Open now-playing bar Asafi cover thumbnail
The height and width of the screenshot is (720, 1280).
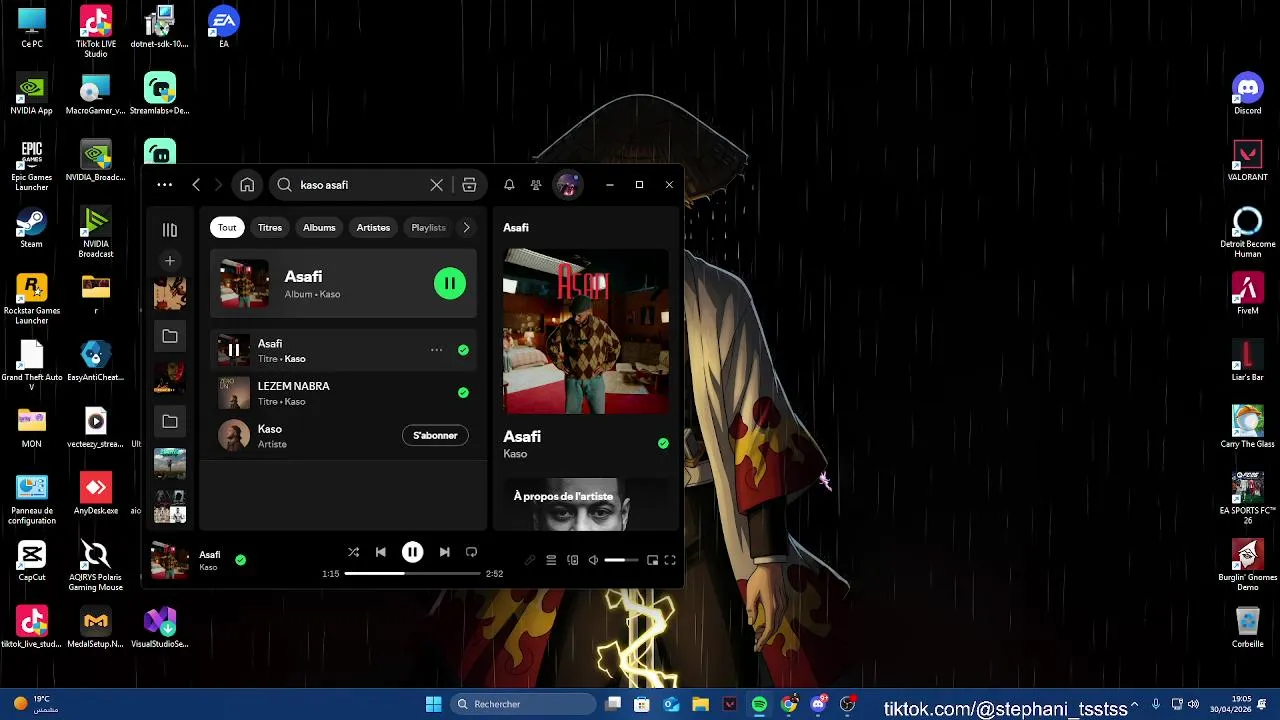pos(170,561)
